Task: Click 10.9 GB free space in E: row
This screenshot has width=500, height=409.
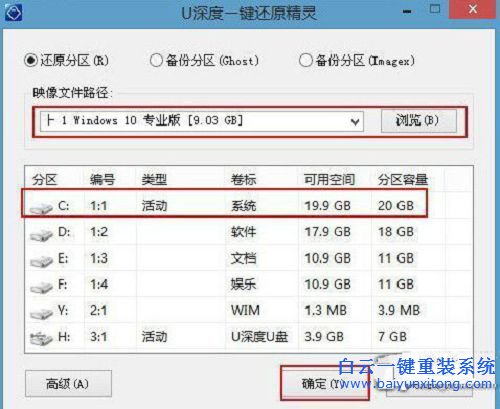Action: coord(327,258)
